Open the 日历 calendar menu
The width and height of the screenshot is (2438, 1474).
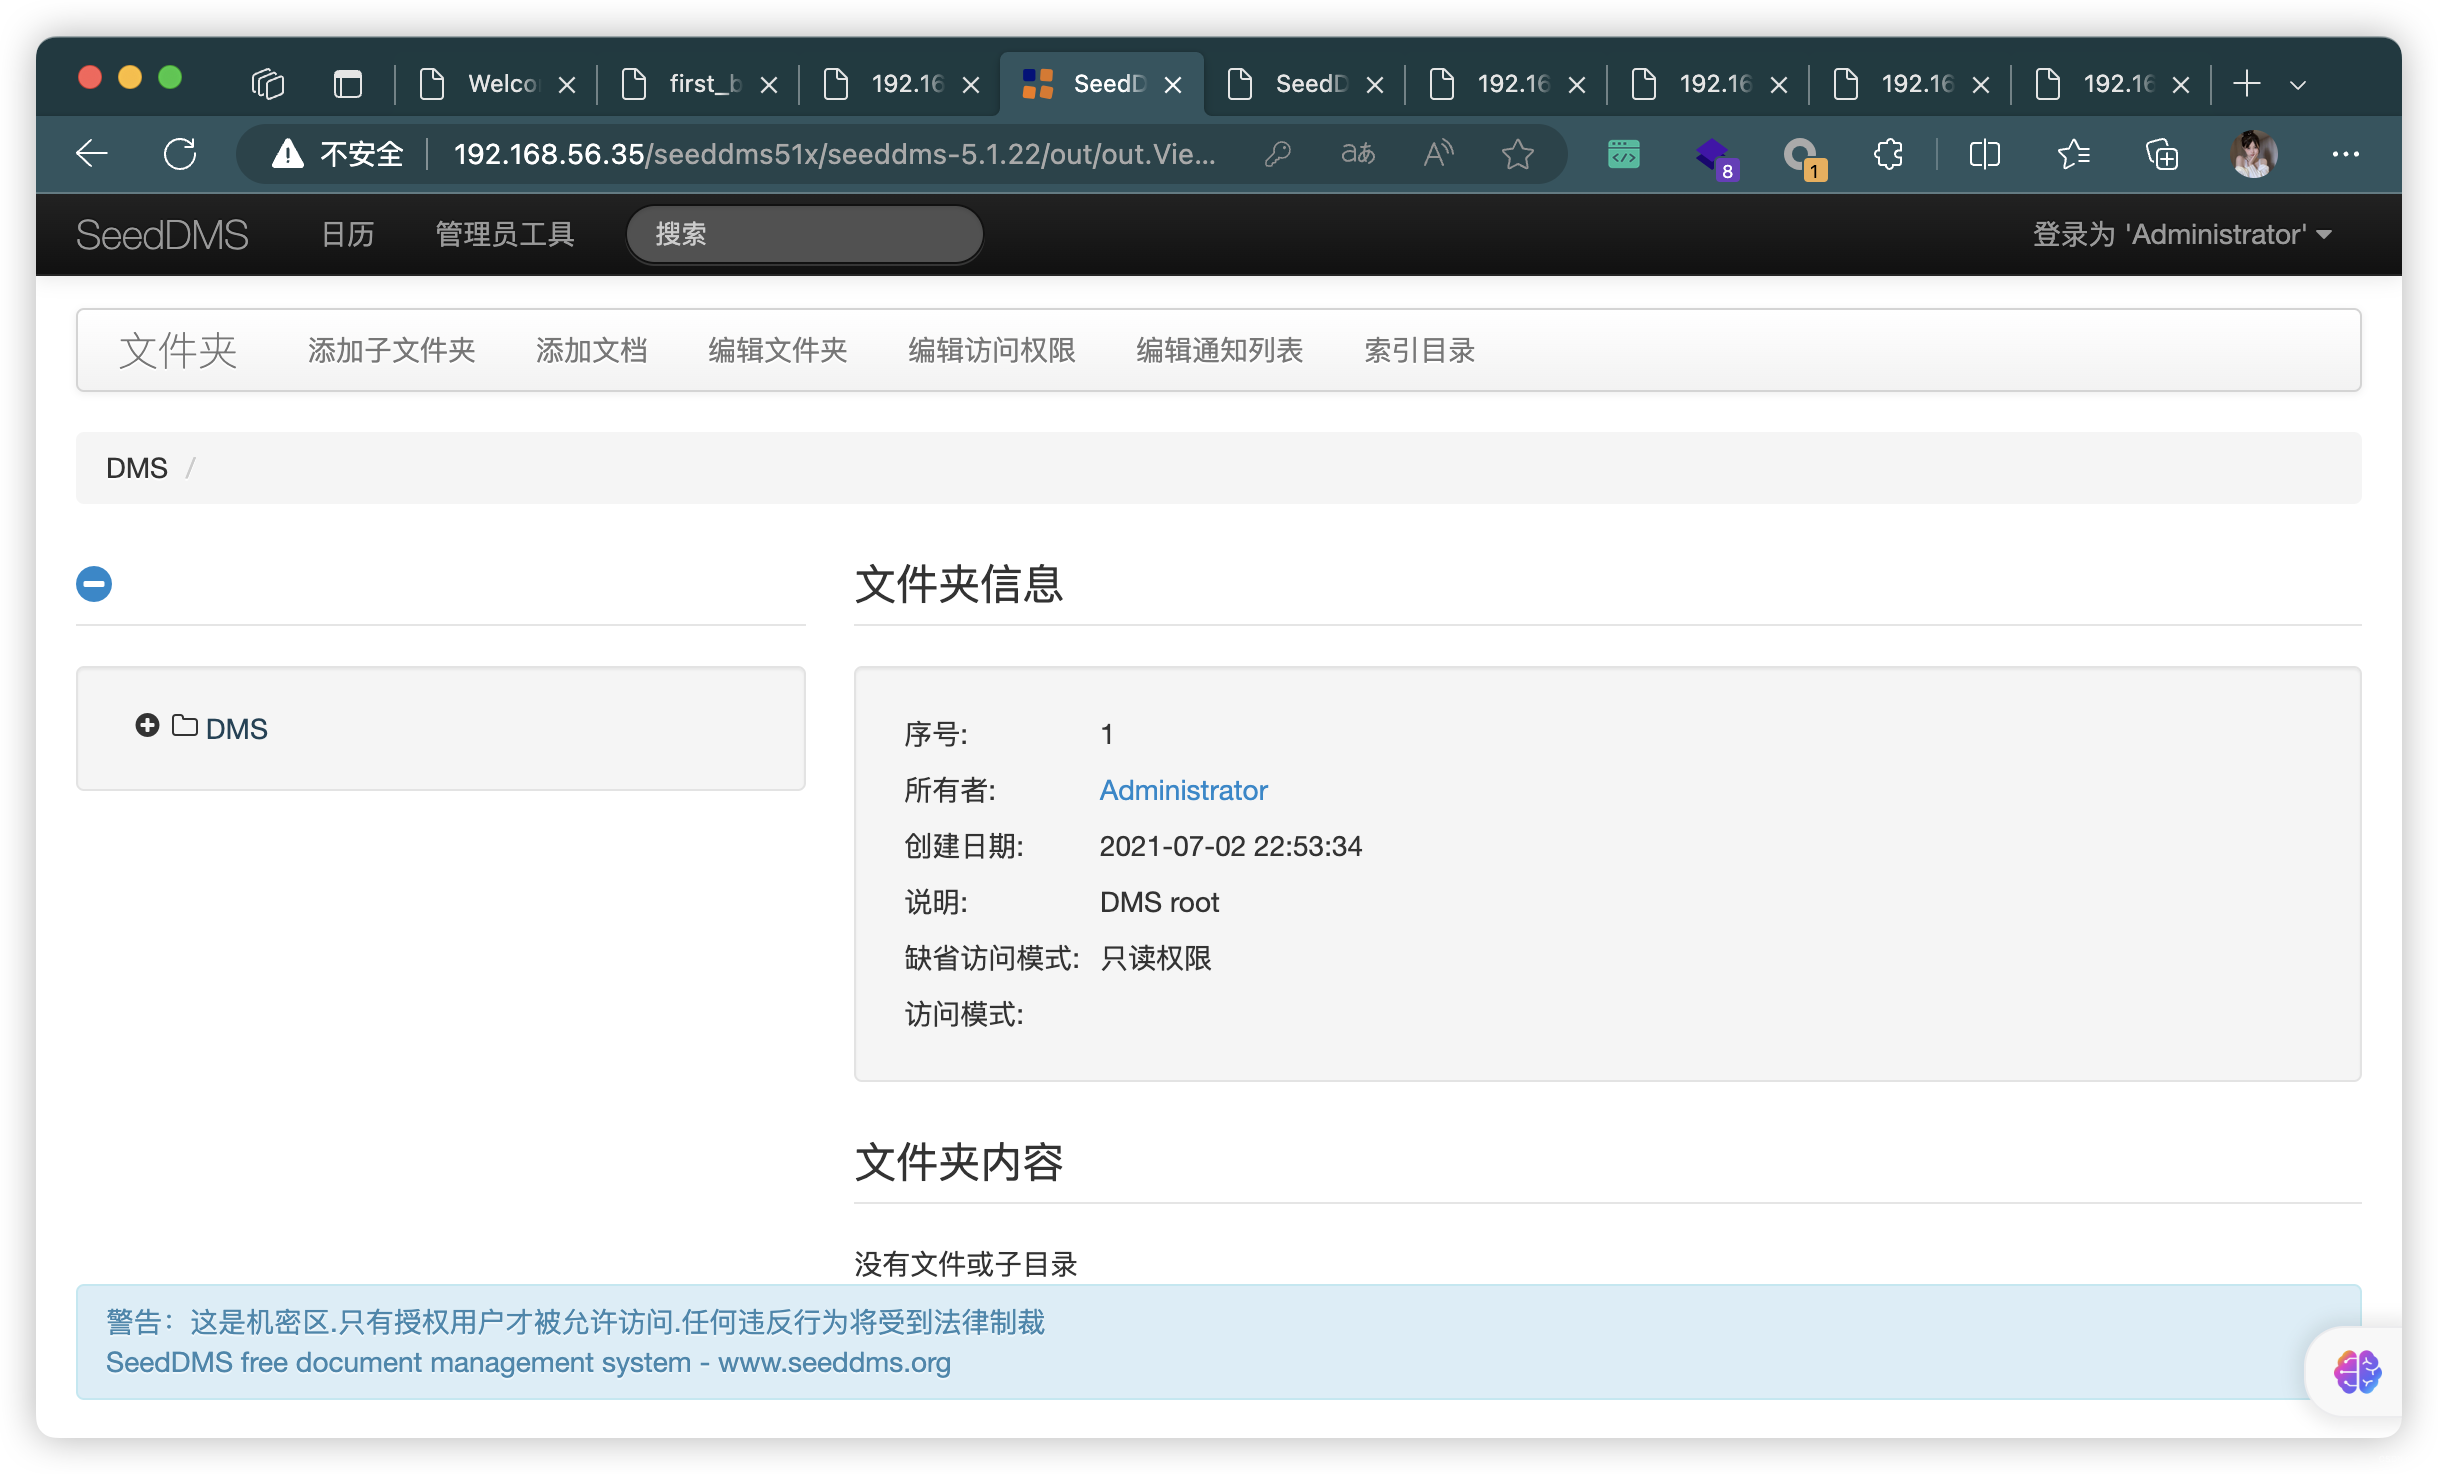[x=348, y=234]
